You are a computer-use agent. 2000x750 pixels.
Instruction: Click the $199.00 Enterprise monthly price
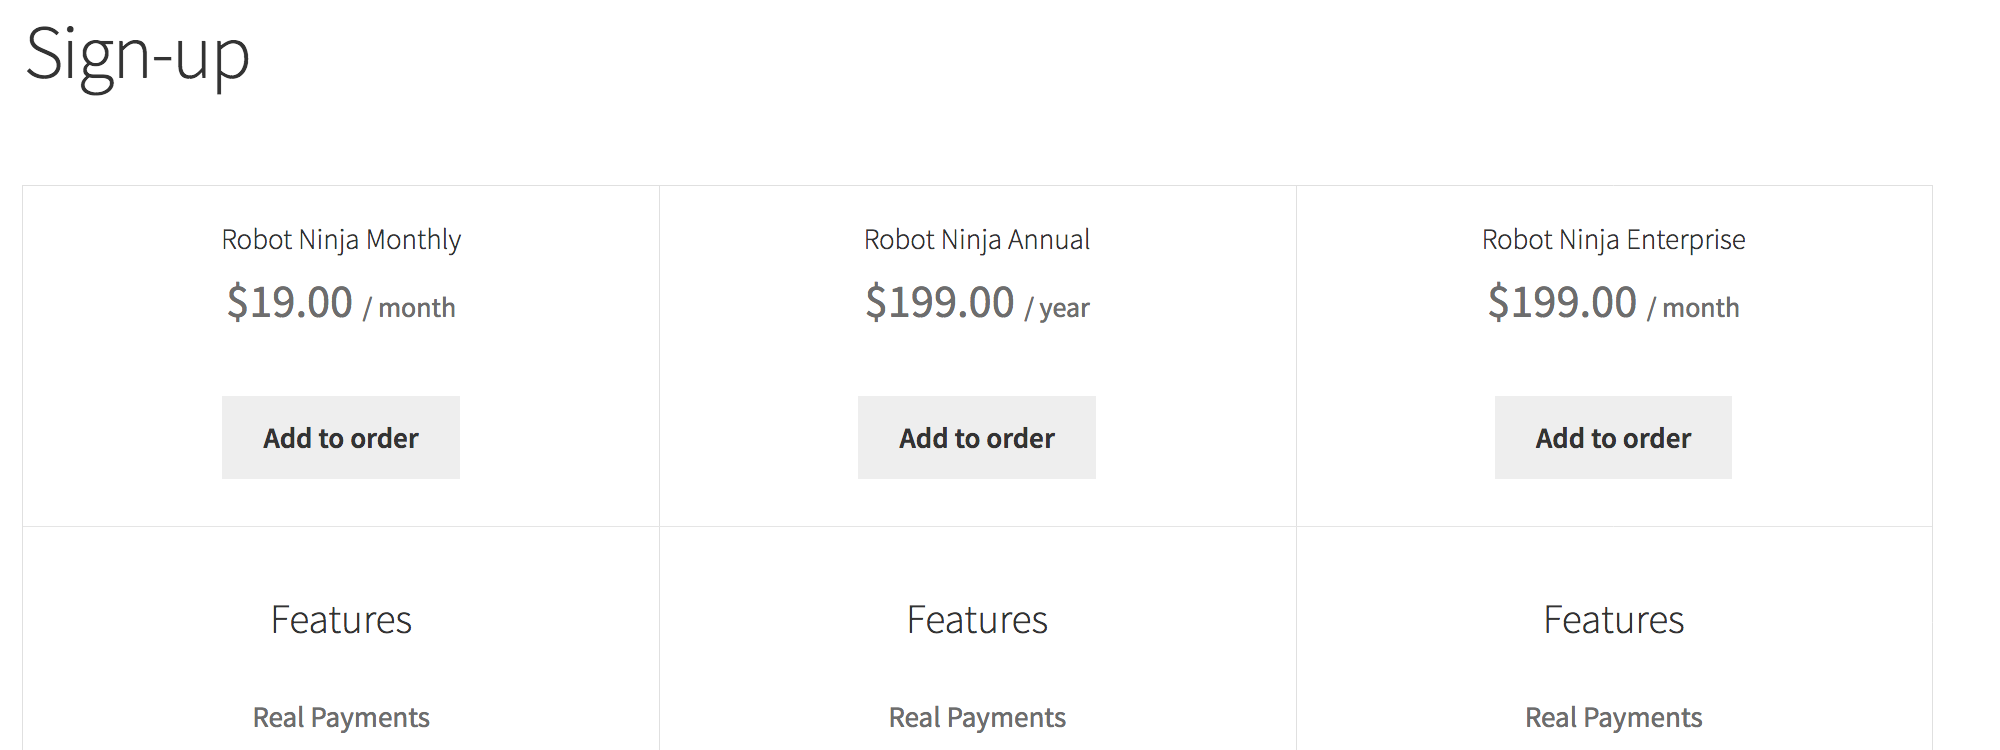(x=1563, y=301)
